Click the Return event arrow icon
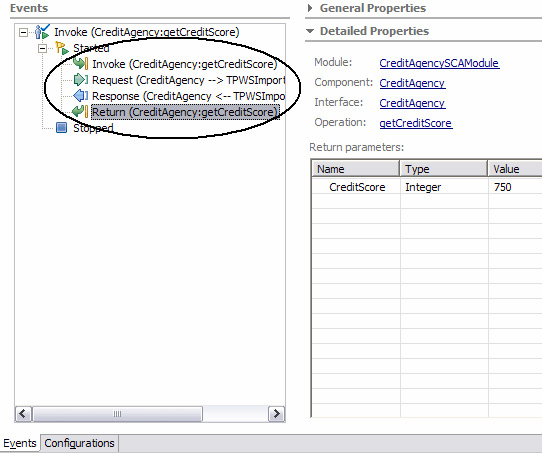 point(80,112)
